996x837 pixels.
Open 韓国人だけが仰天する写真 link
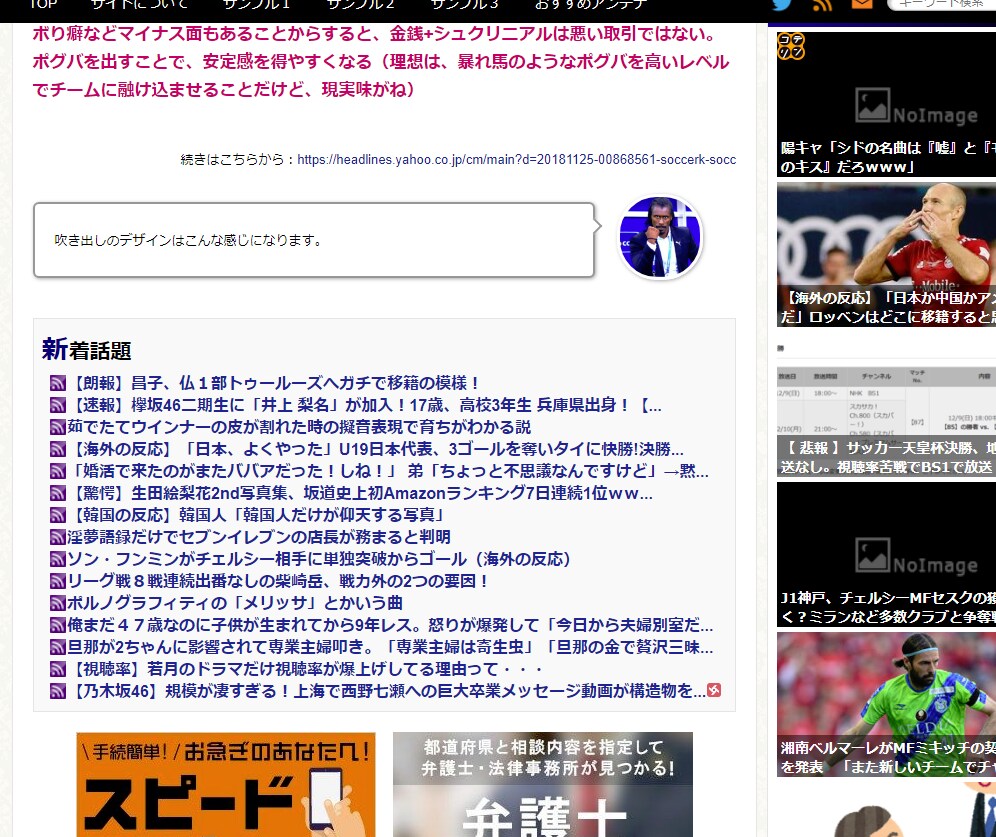257,515
